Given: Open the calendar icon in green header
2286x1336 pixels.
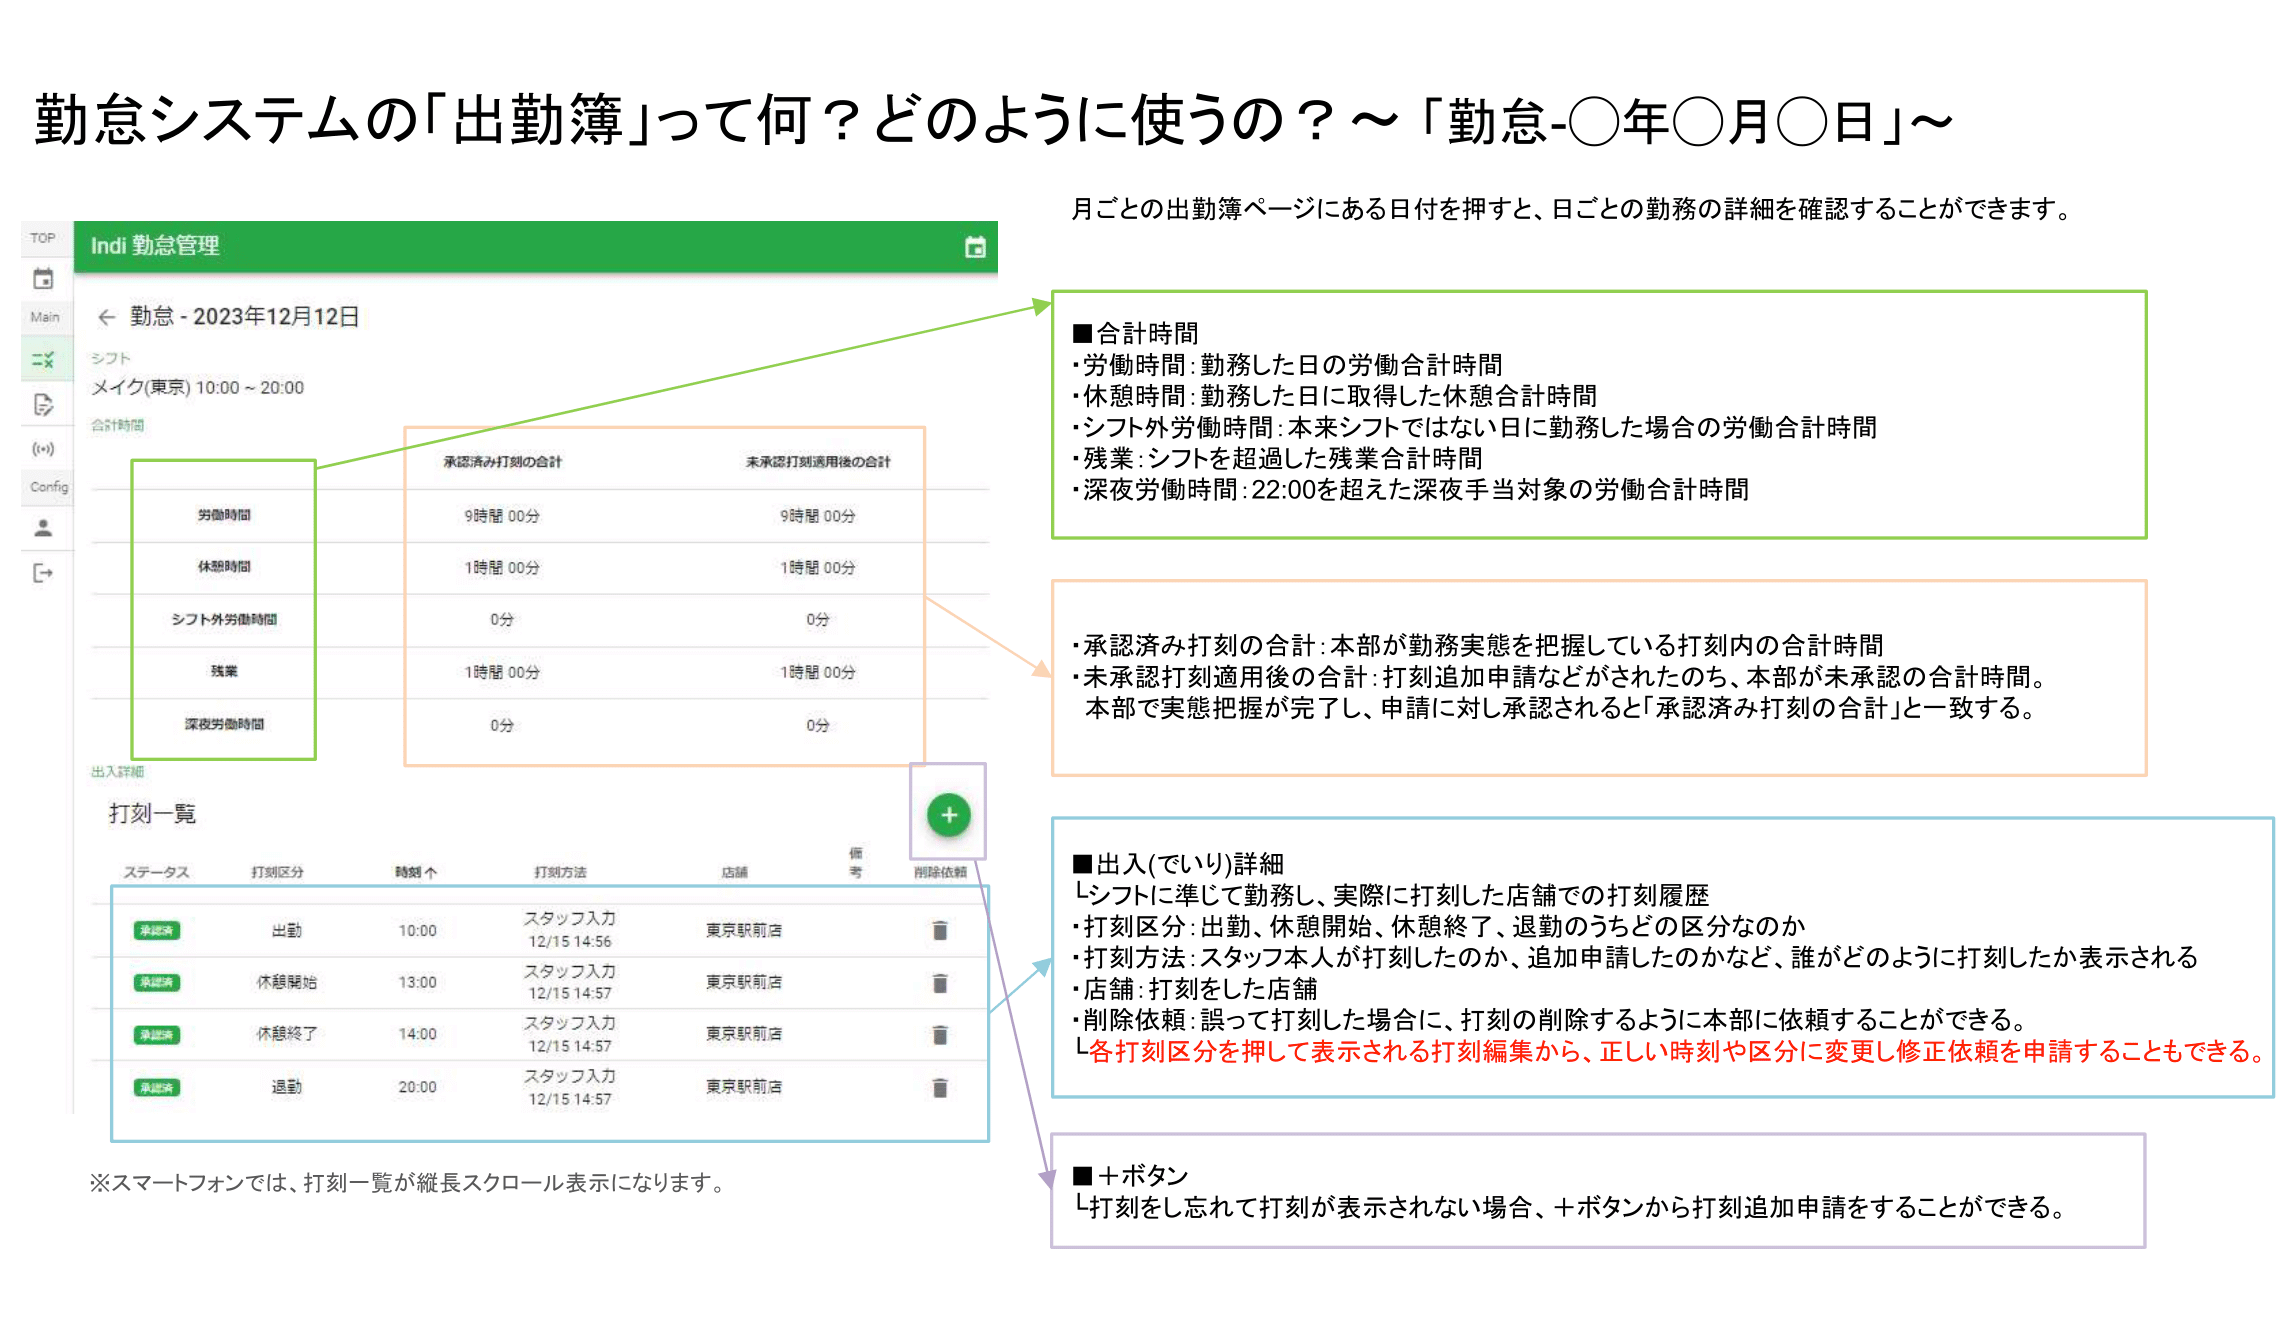Looking at the screenshot, I should click(974, 247).
